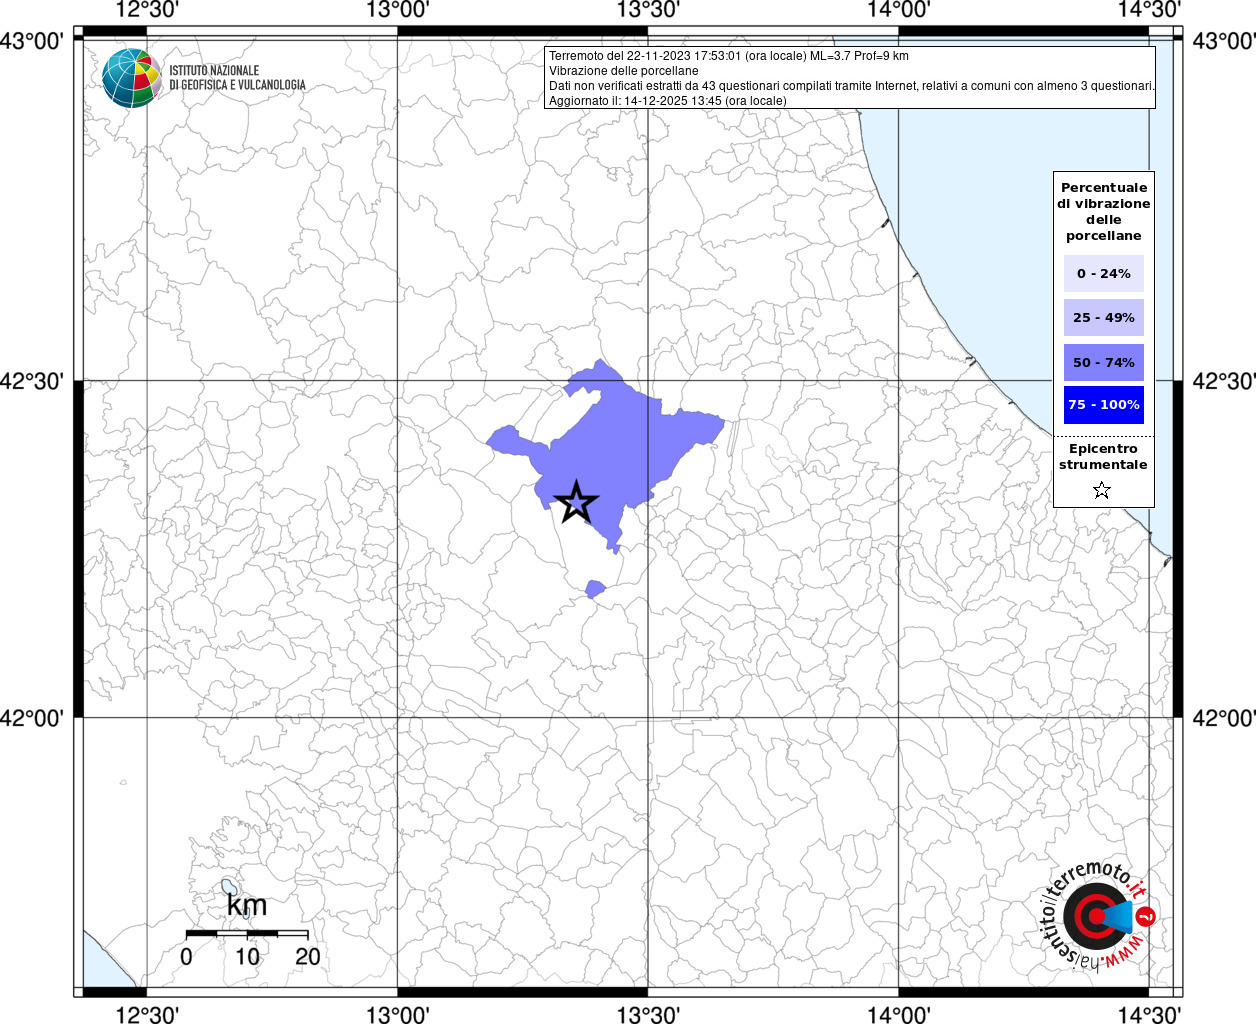
Task: Click the left '43°00'' latitude label
Action: click(x=33, y=41)
